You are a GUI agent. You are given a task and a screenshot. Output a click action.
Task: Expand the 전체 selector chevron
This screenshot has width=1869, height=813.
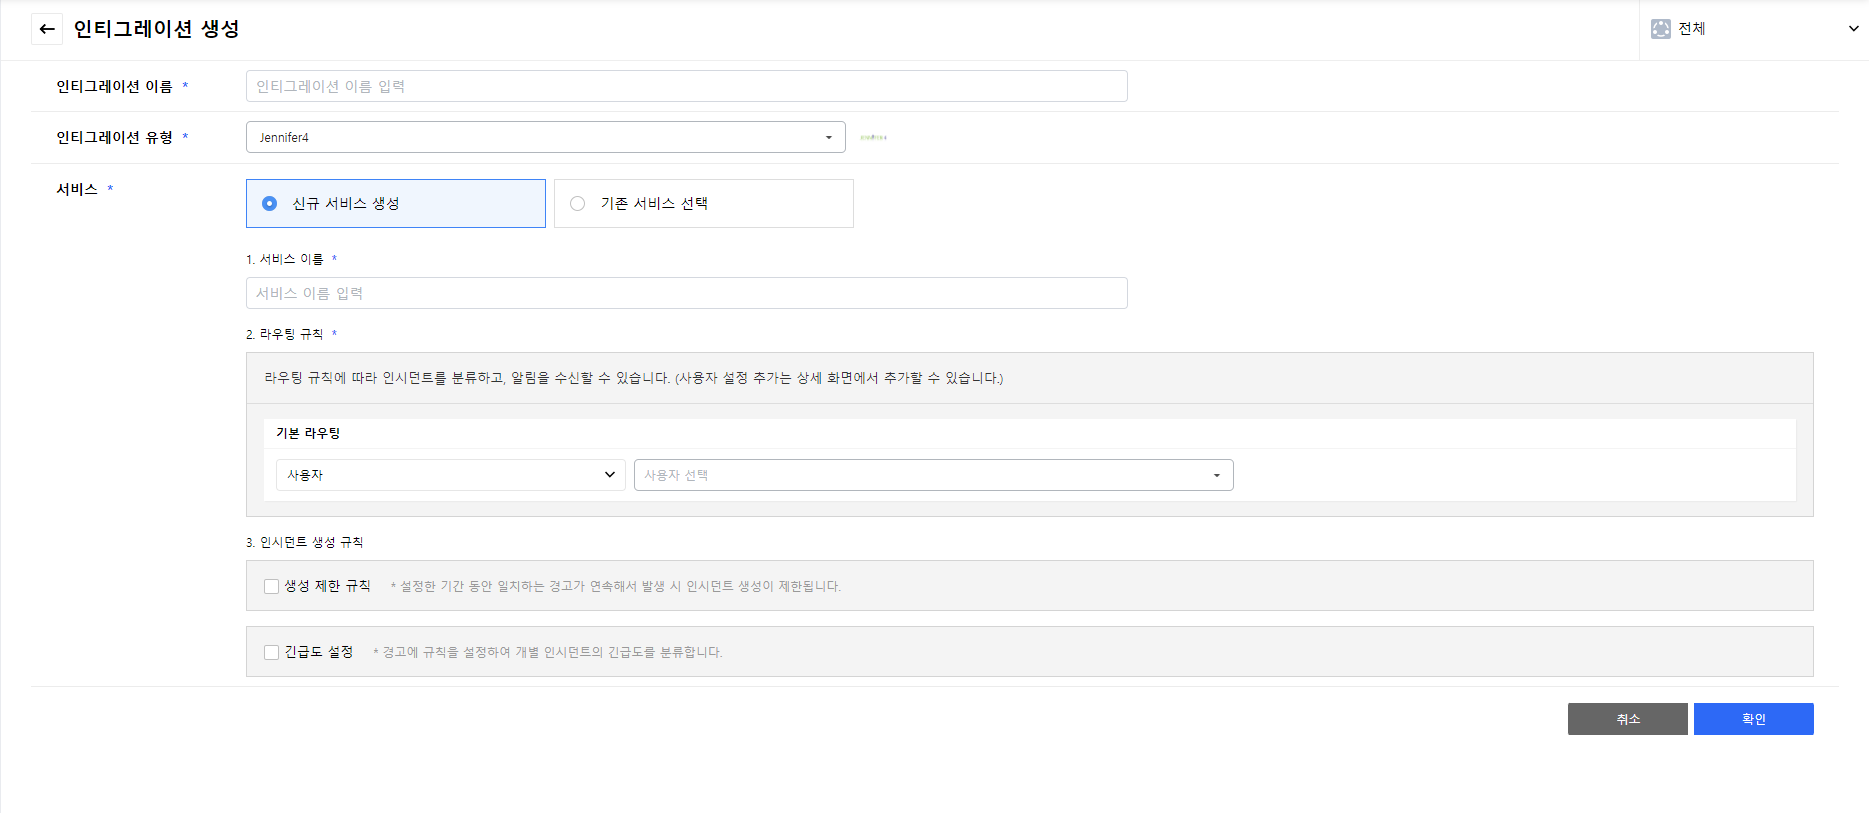point(1853,29)
